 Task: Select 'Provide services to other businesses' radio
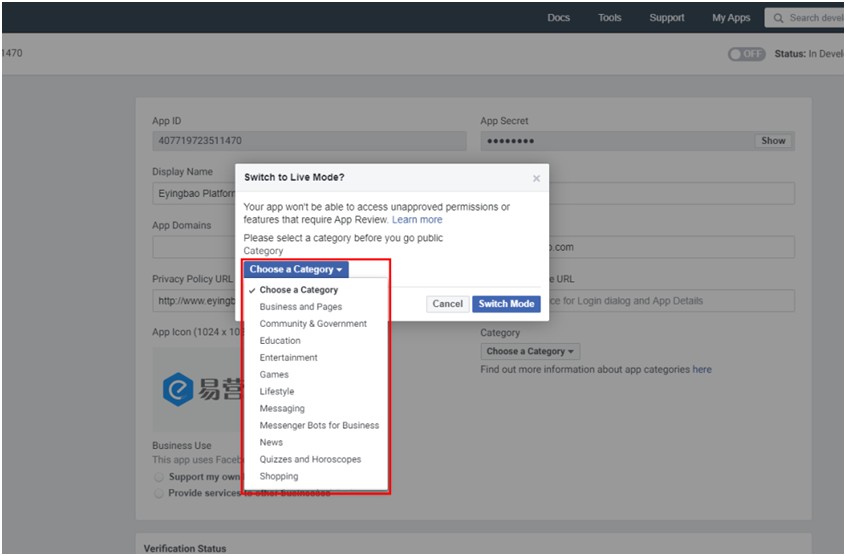tap(159, 494)
